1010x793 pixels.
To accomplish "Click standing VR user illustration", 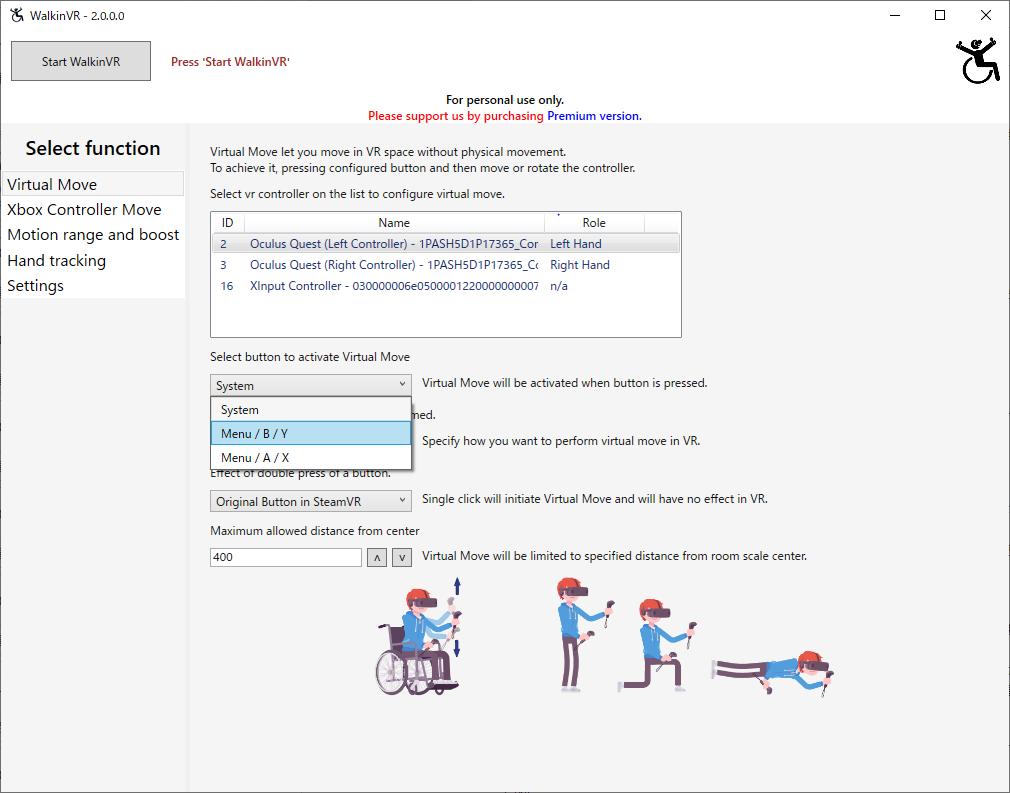I will [x=584, y=635].
